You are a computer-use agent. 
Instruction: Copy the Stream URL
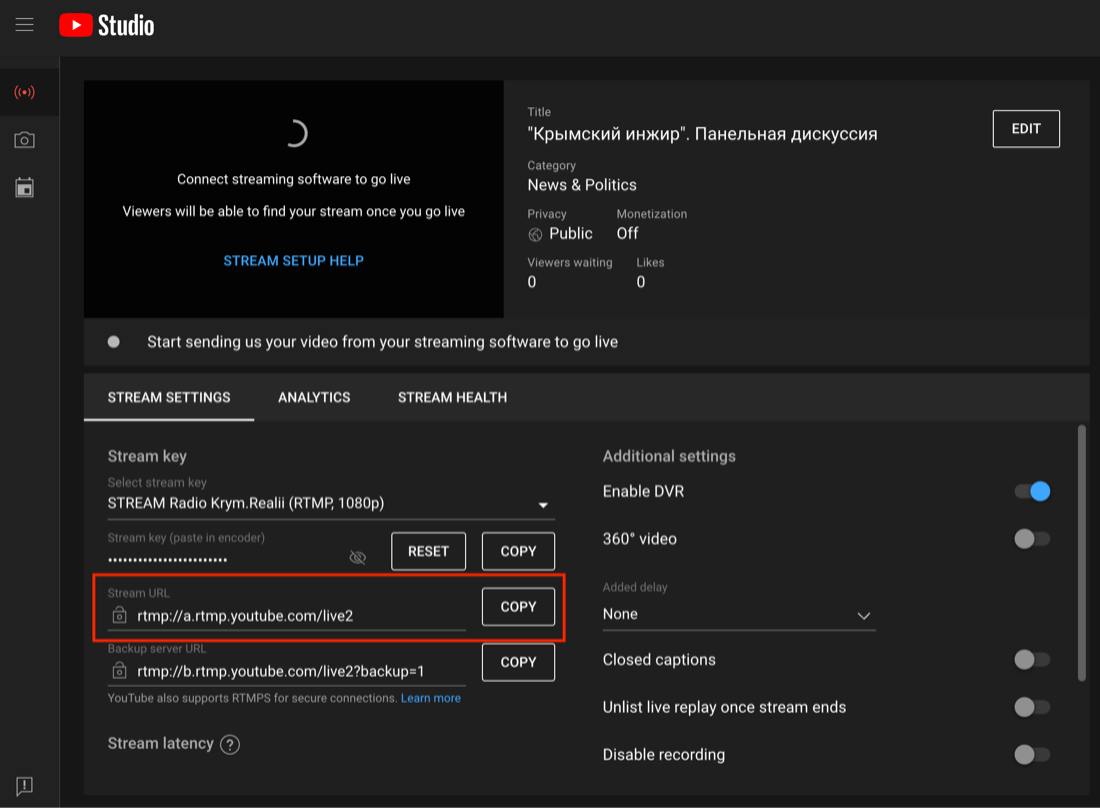click(518, 607)
